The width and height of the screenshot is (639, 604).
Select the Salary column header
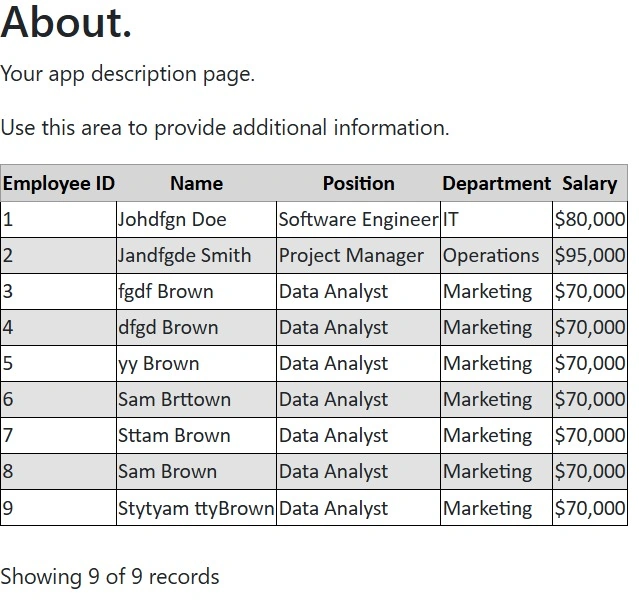pos(590,183)
